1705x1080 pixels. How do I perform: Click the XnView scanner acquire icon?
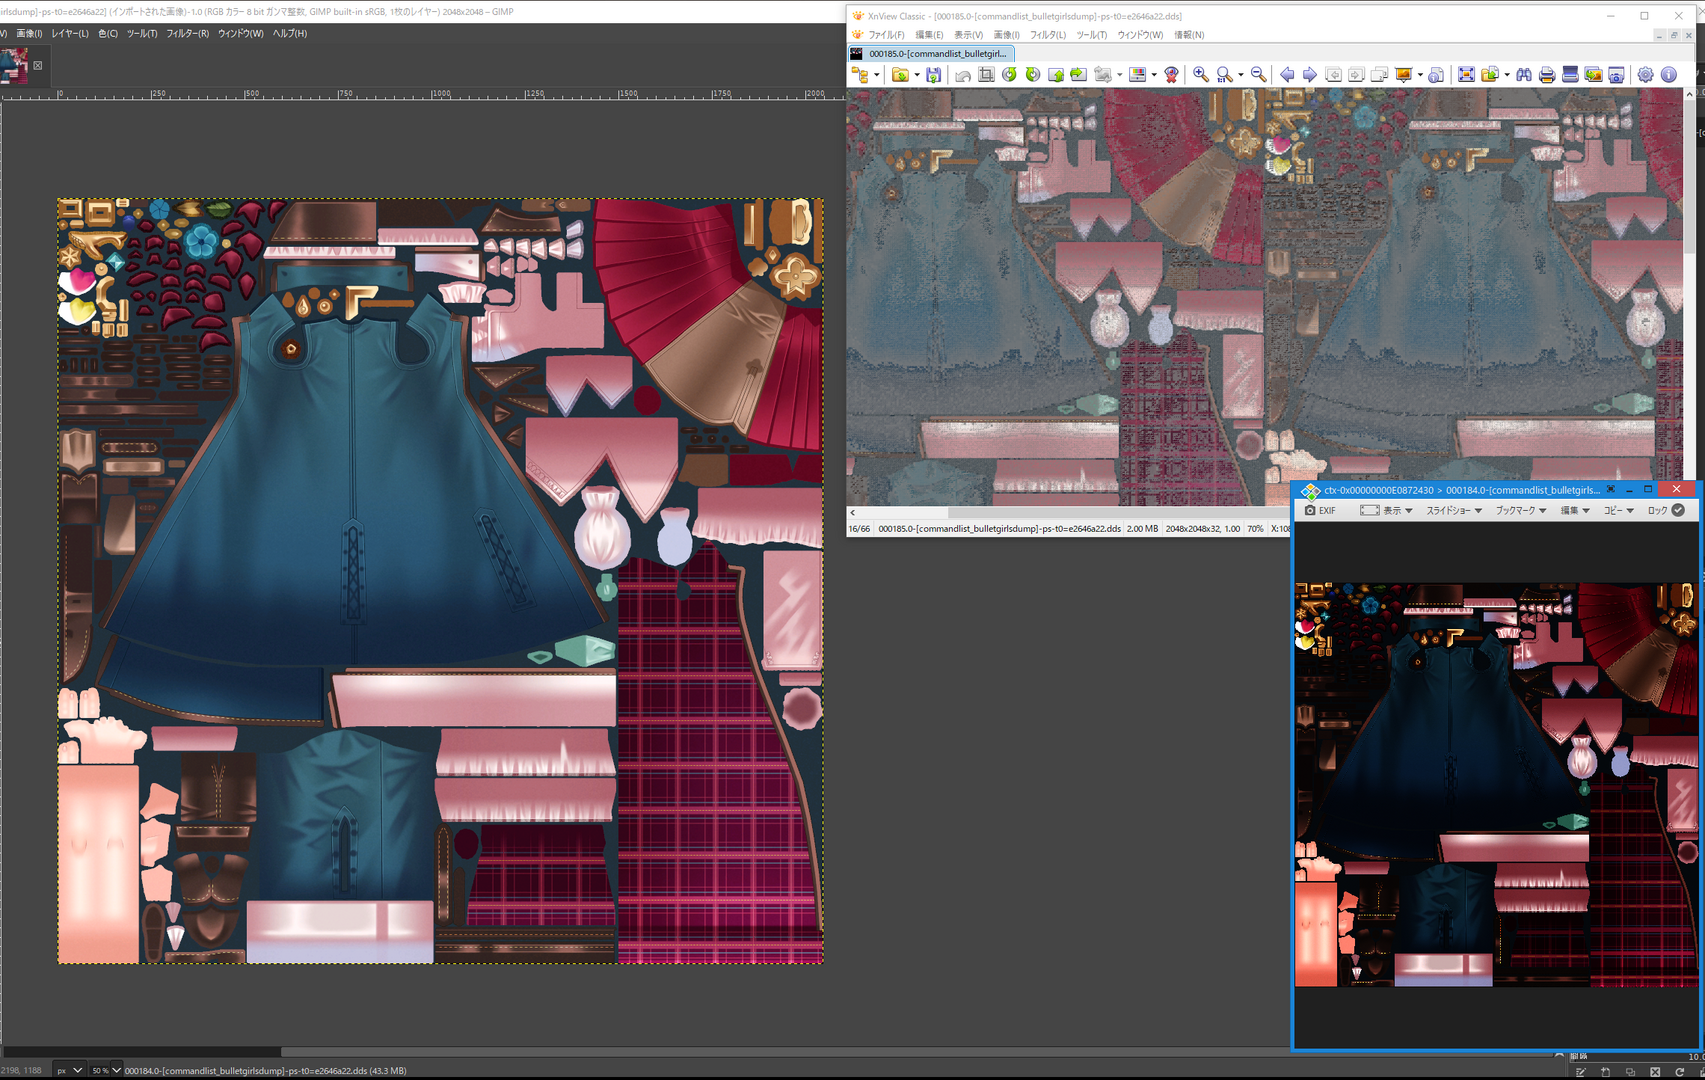click(1570, 75)
